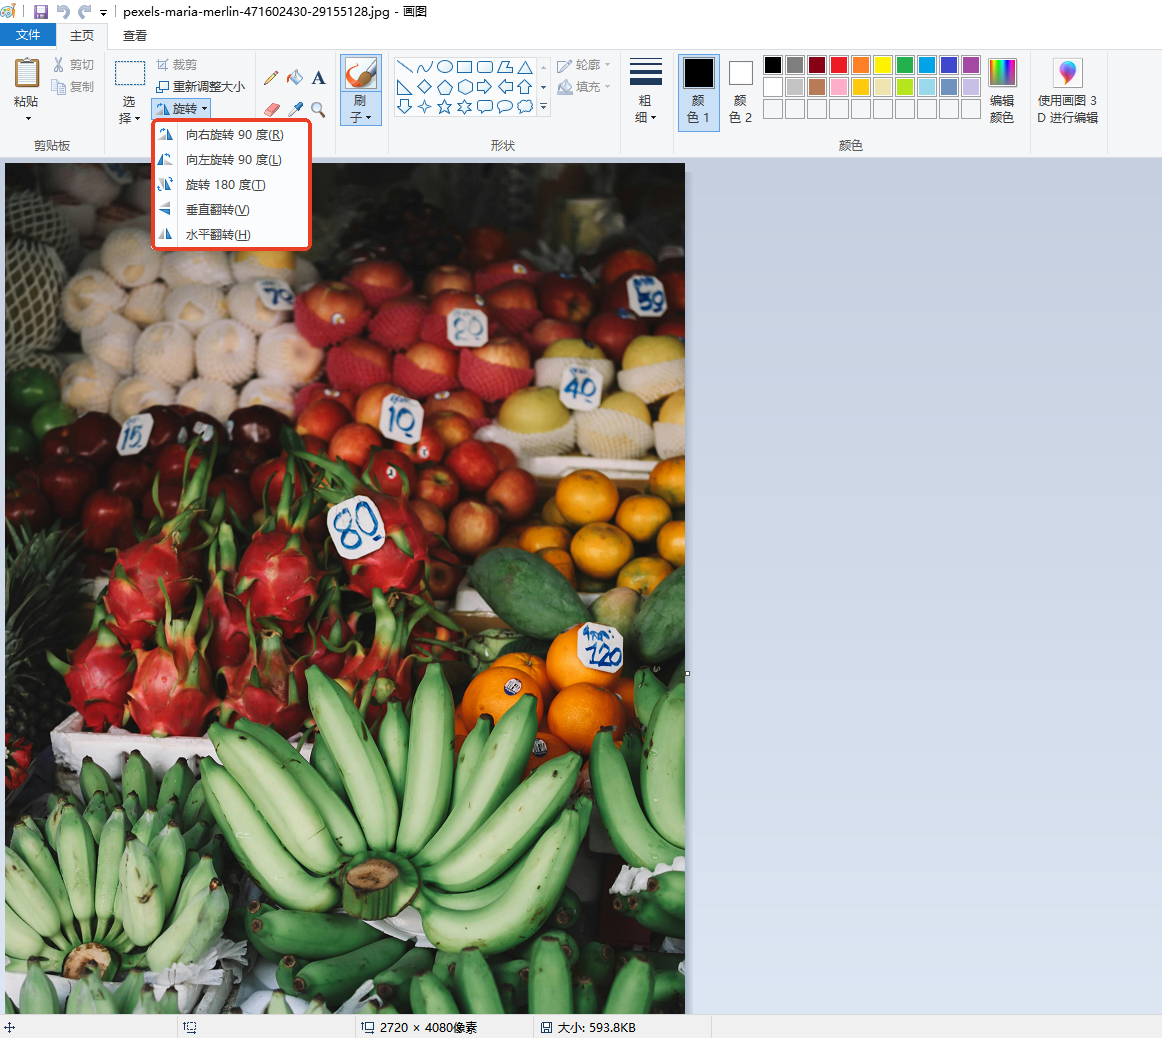This screenshot has height=1038, width=1162.
Task: Click the 重新调整大小 resize button
Action: (200, 87)
